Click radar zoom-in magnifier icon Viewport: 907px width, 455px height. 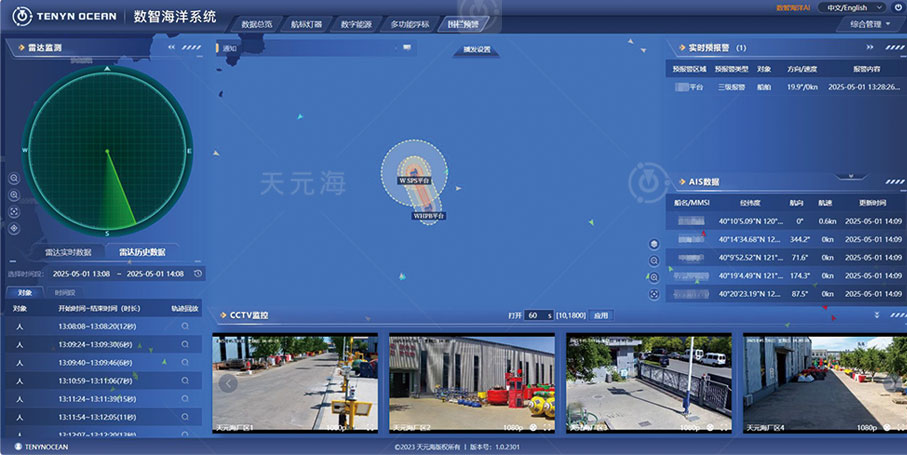(14, 178)
